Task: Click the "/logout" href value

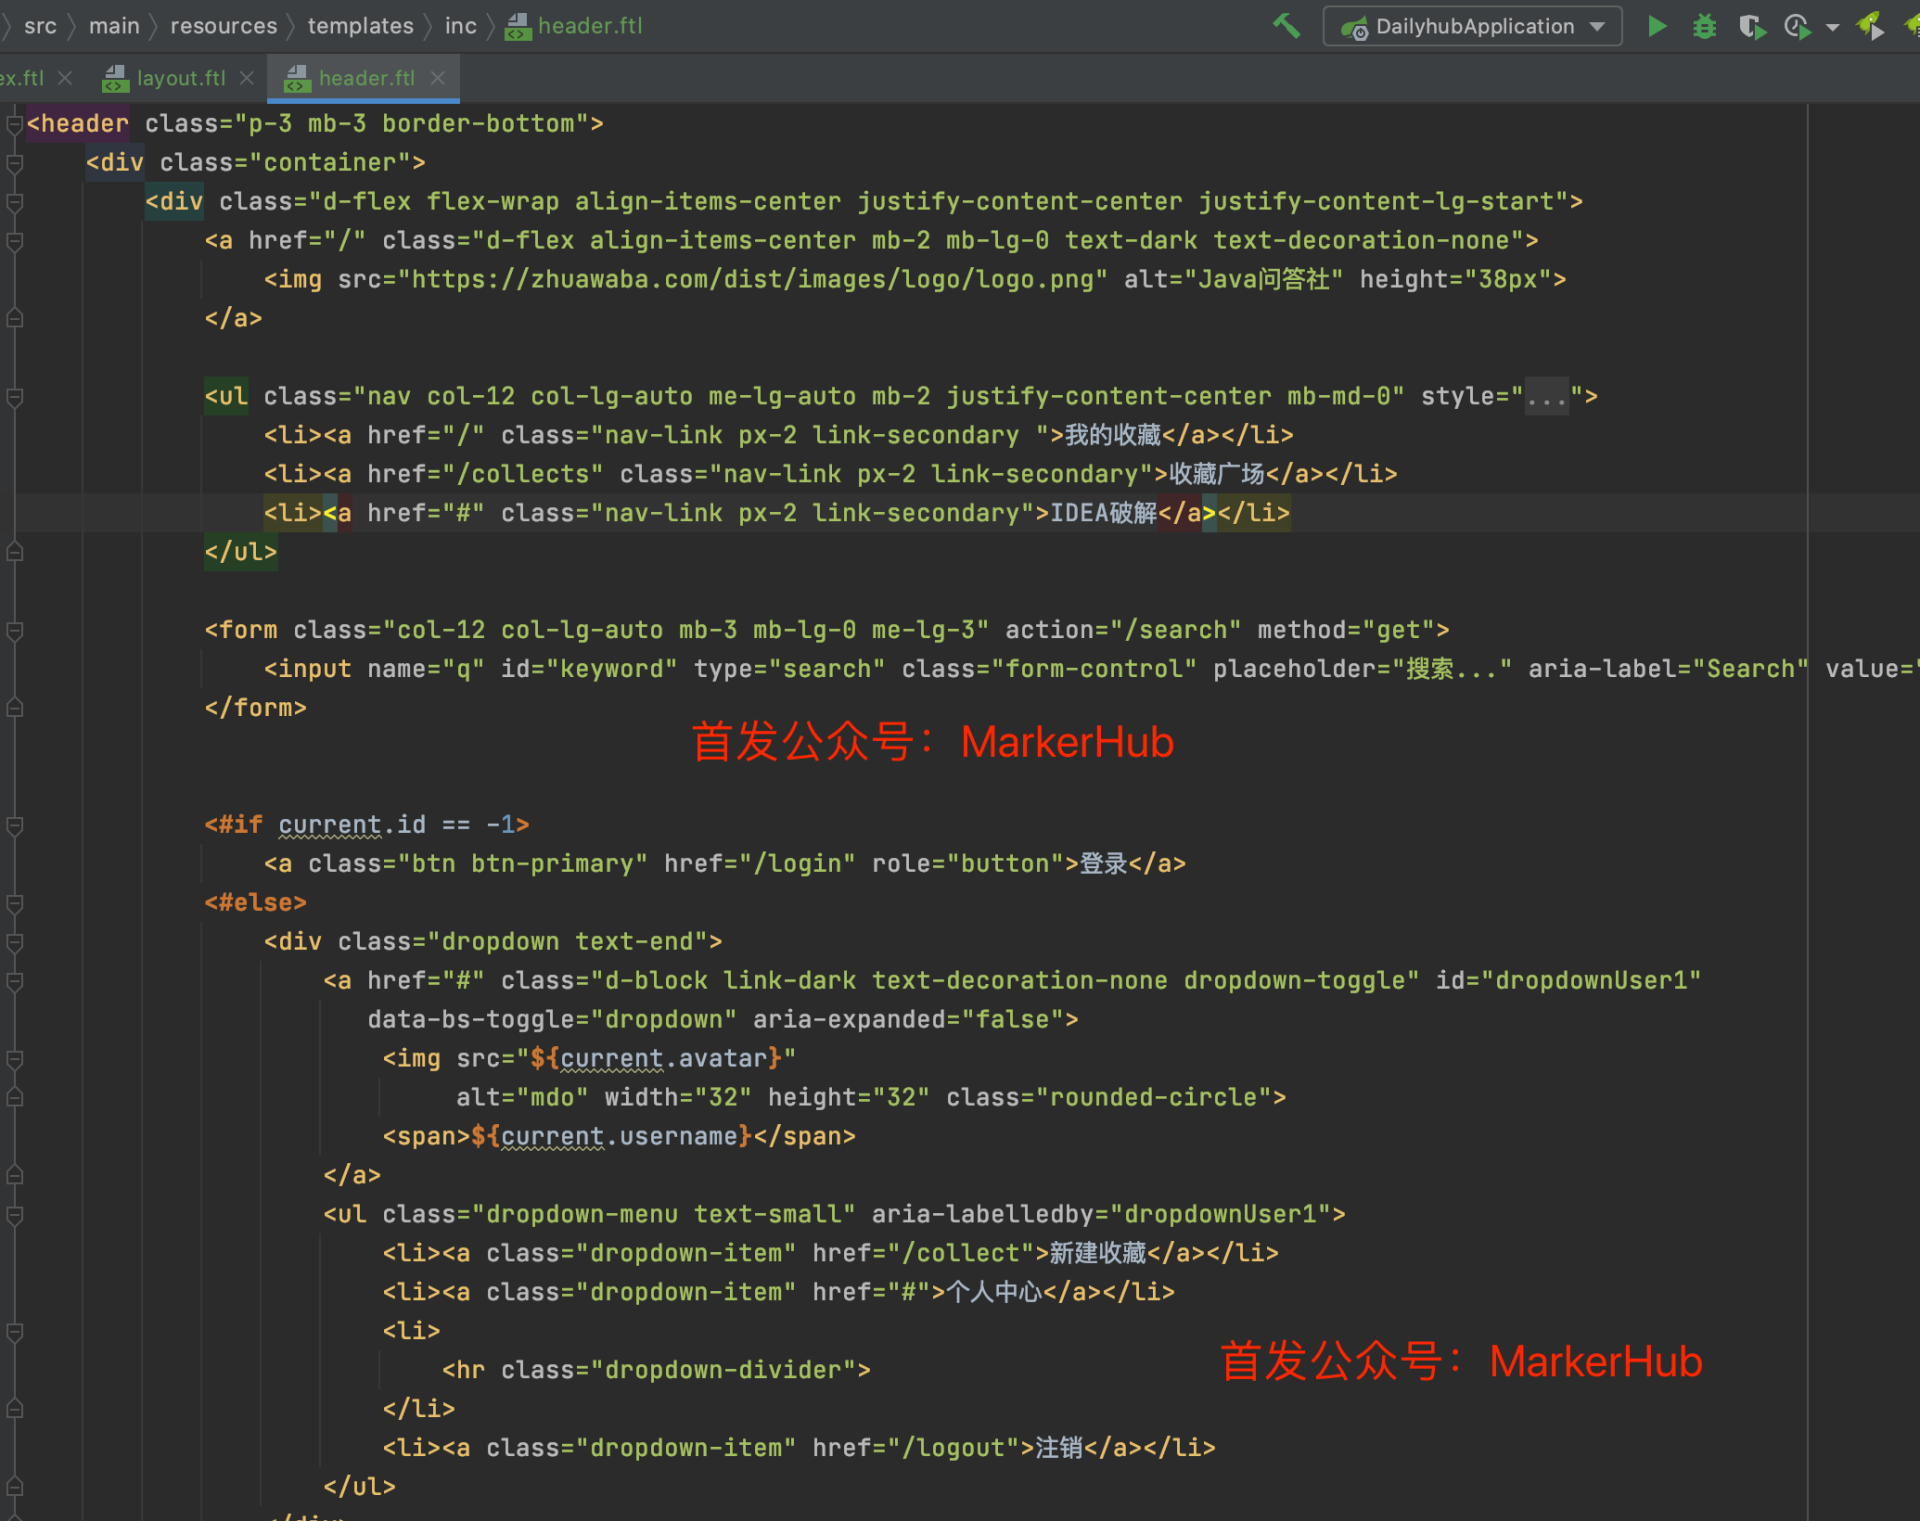Action: point(953,1448)
